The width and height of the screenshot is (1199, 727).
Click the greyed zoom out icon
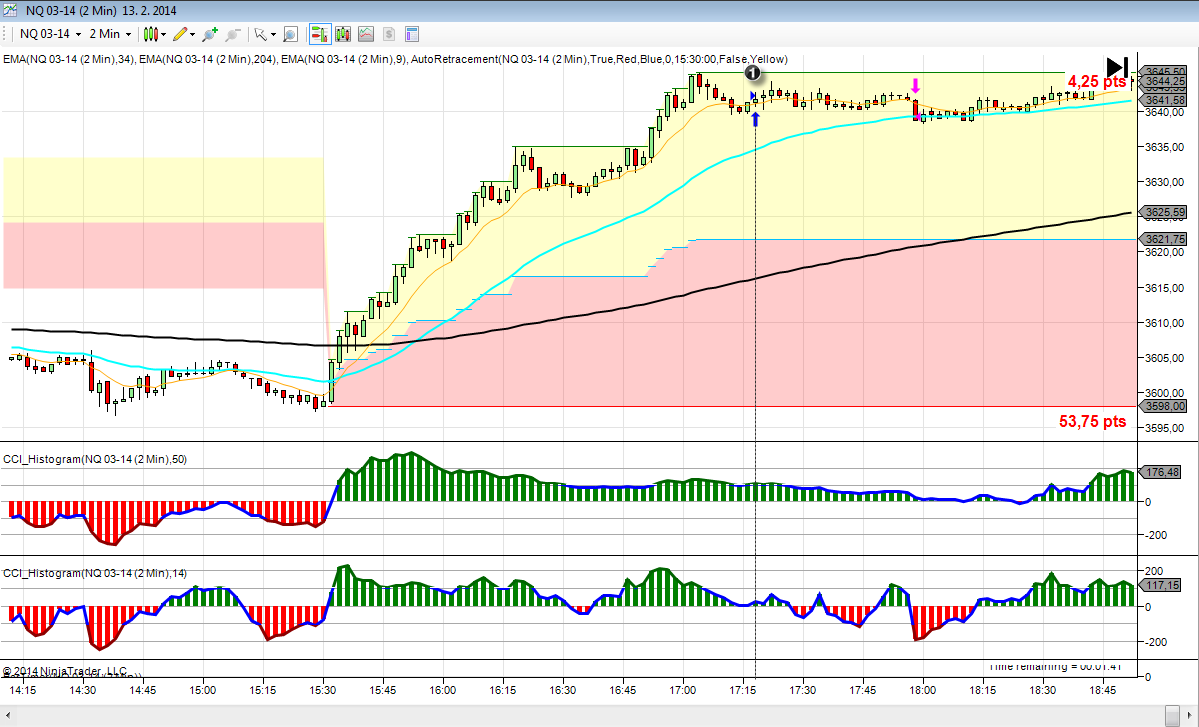232,34
